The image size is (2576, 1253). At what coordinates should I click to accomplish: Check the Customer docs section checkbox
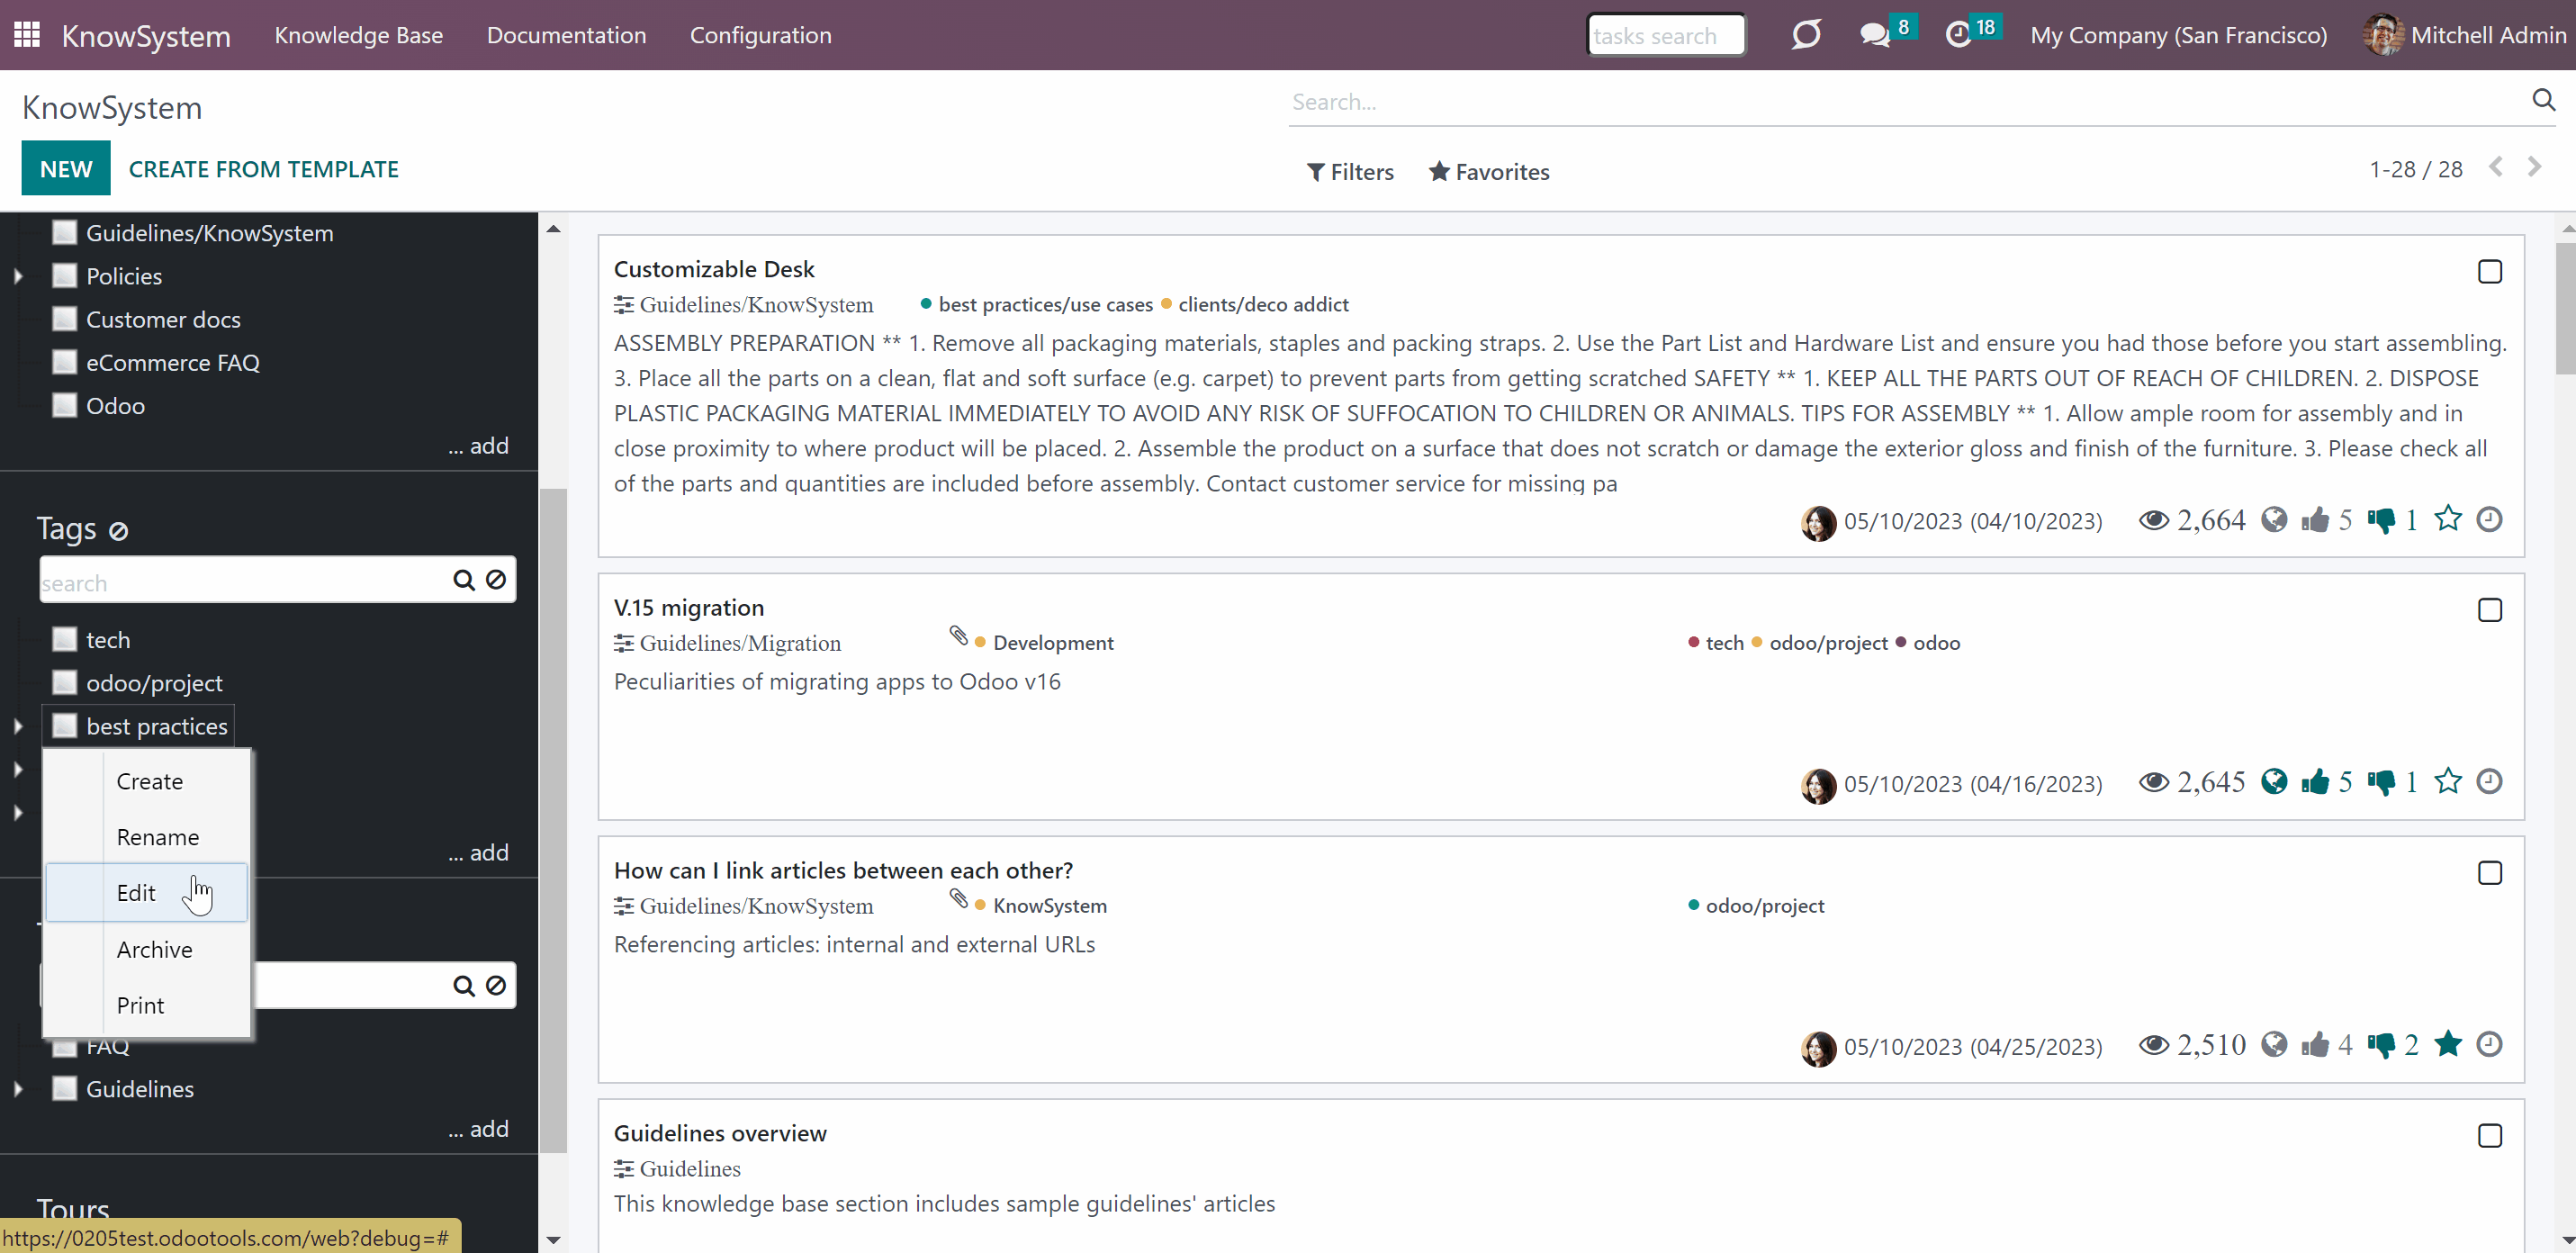click(64, 319)
